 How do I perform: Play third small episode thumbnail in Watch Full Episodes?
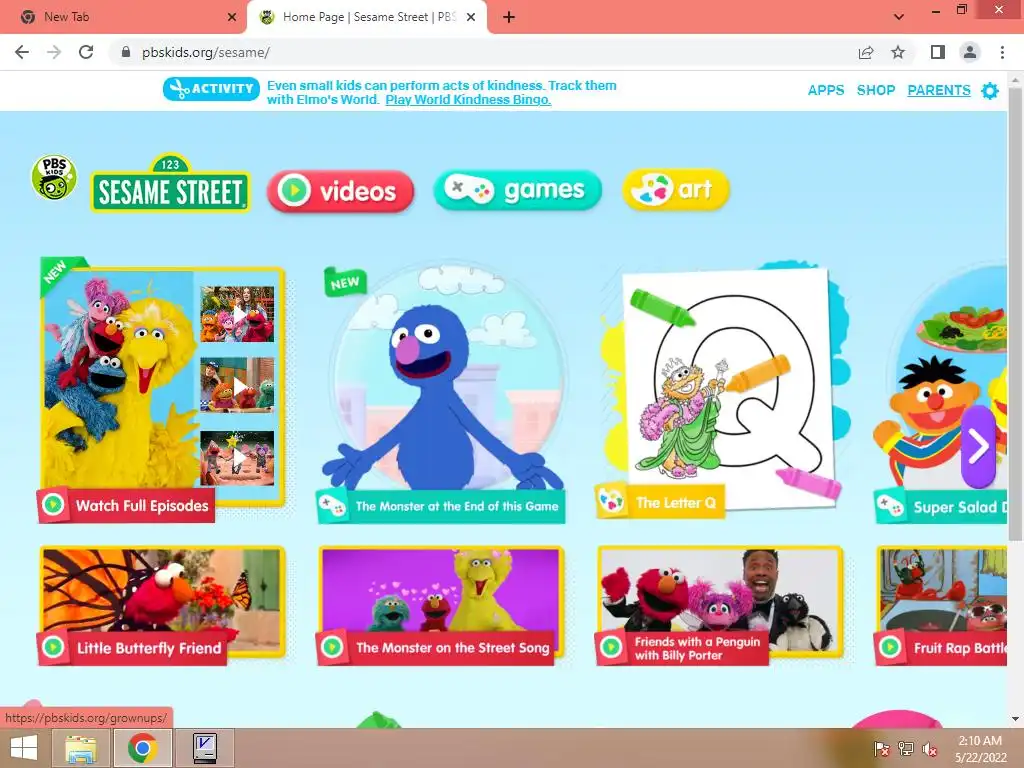pos(237,458)
